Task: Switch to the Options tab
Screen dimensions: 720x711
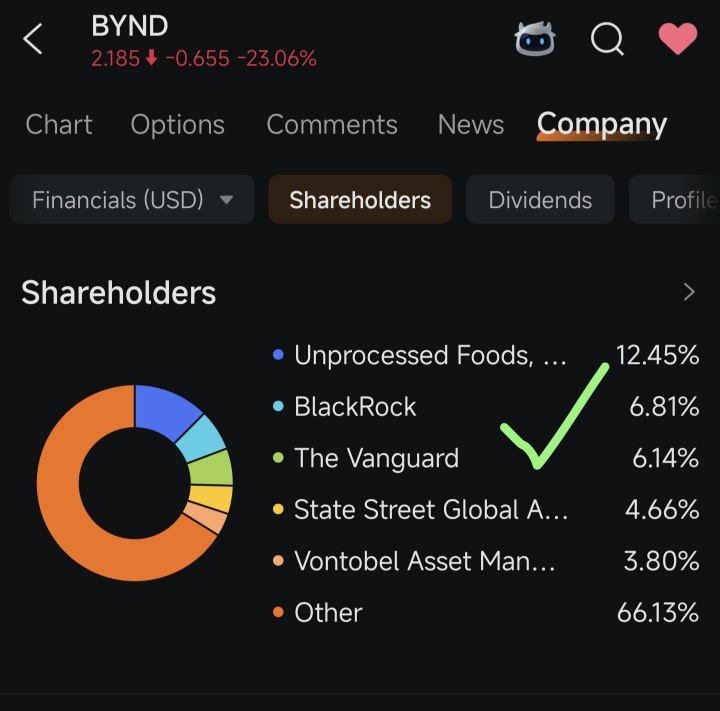Action: click(x=178, y=124)
